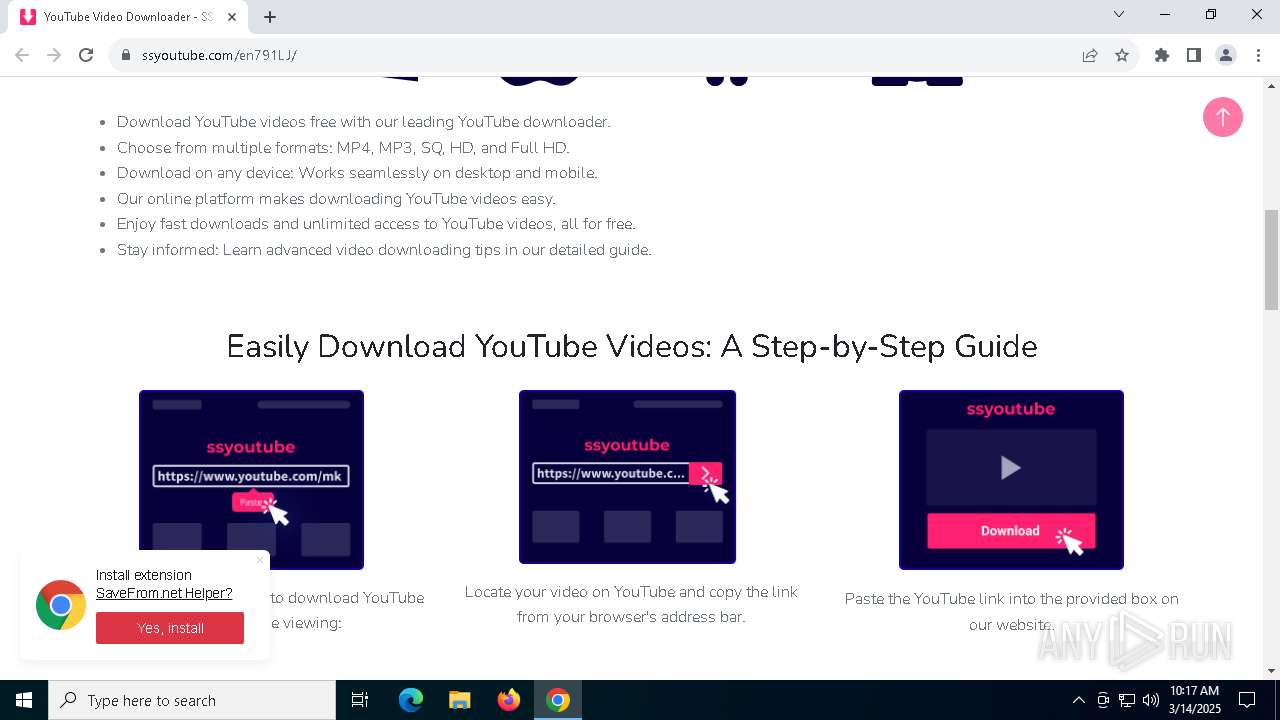Open the network tray icon
1280x720 pixels.
click(1127, 700)
